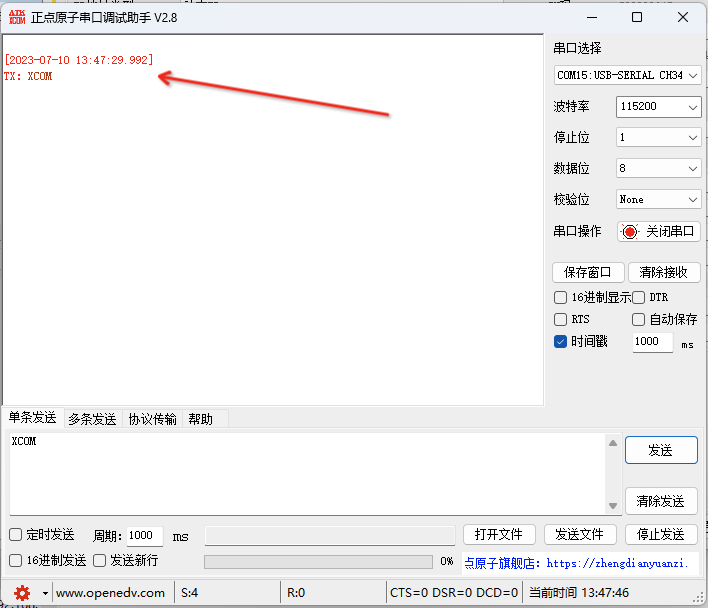Click the S:4 sent counter

pos(190,593)
